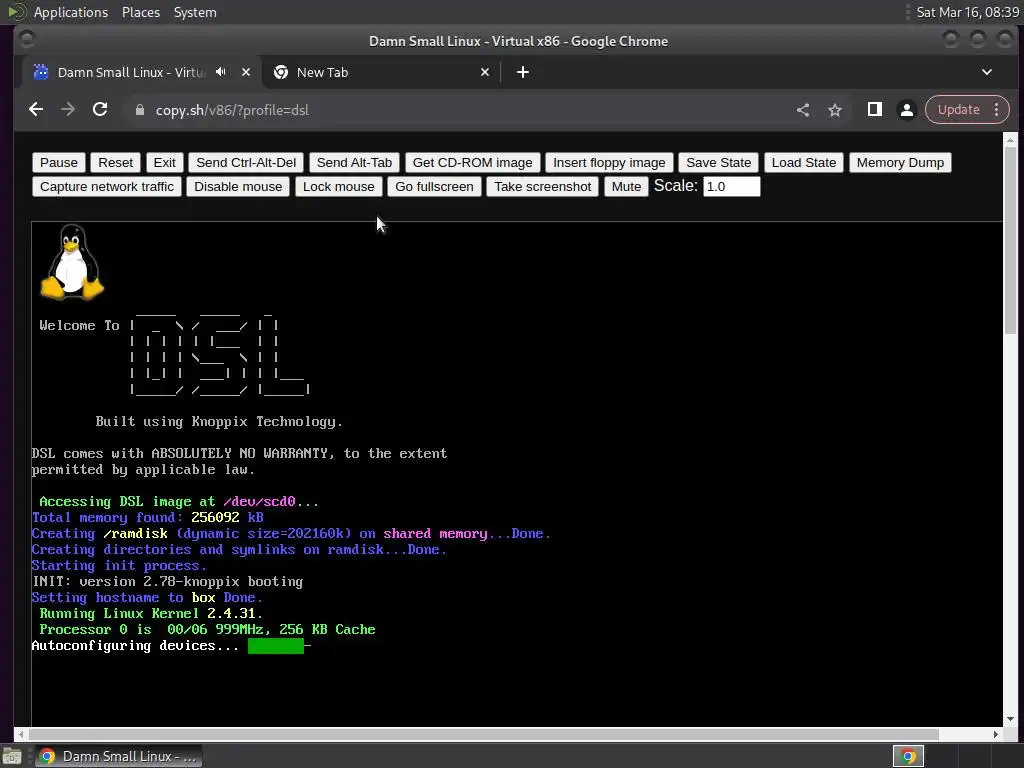Image resolution: width=1024 pixels, height=768 pixels.
Task: Pause the emulator
Action: [59, 163]
